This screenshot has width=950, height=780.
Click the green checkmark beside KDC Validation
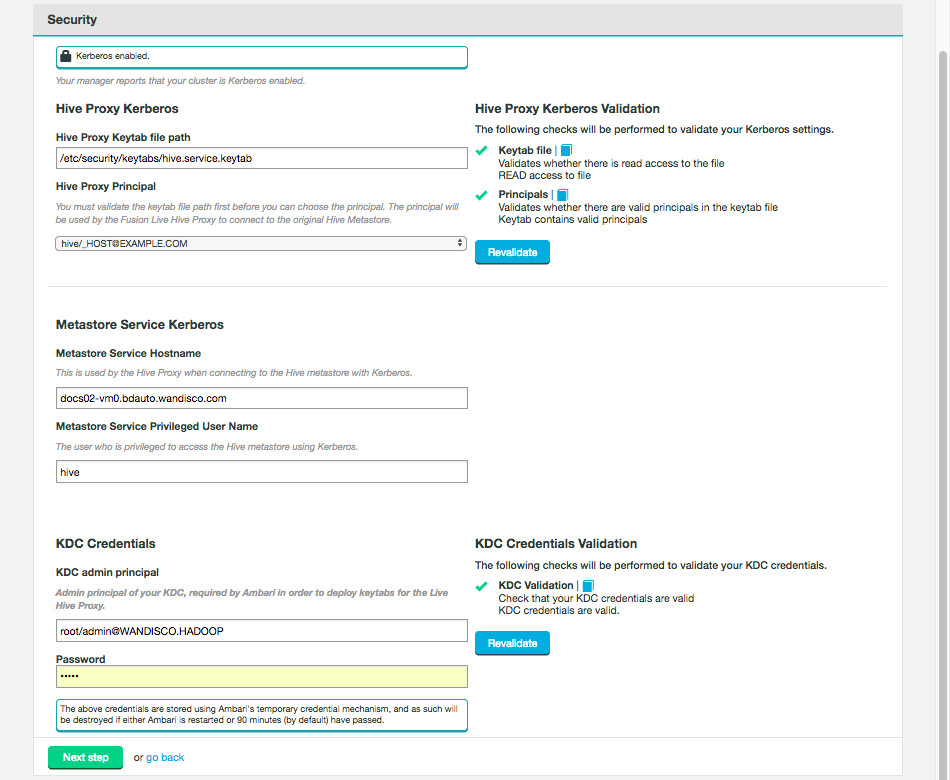[482, 586]
